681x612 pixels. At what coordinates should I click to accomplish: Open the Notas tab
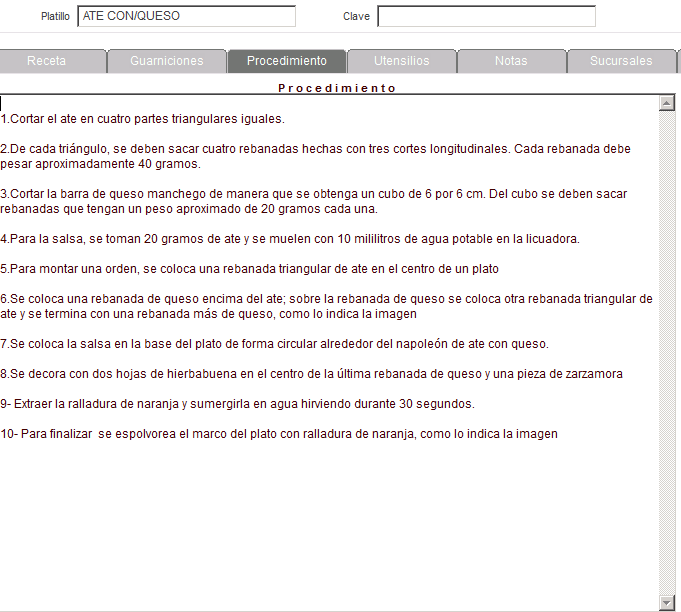coord(511,61)
